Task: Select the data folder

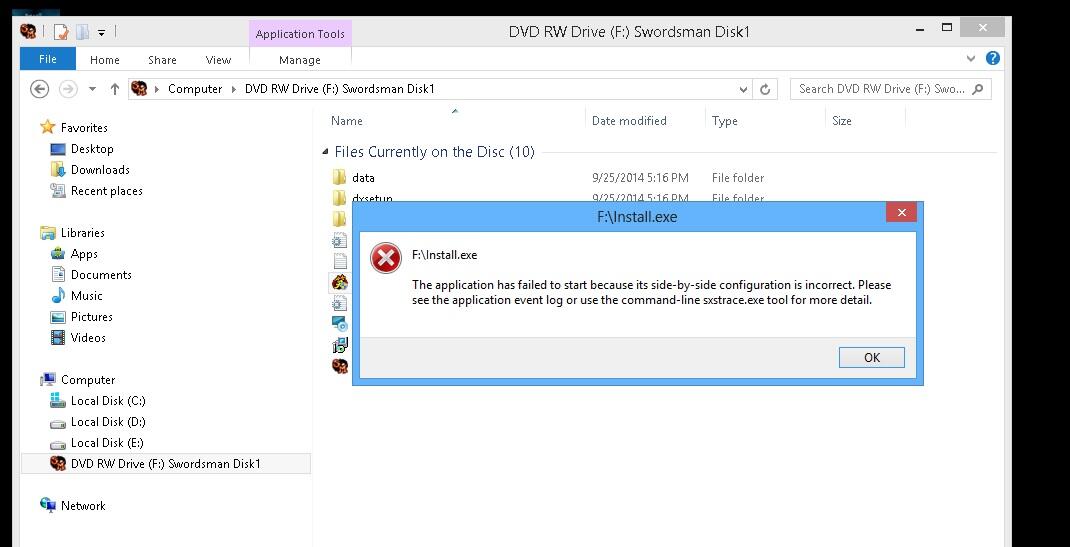Action: pyautogui.click(x=363, y=178)
